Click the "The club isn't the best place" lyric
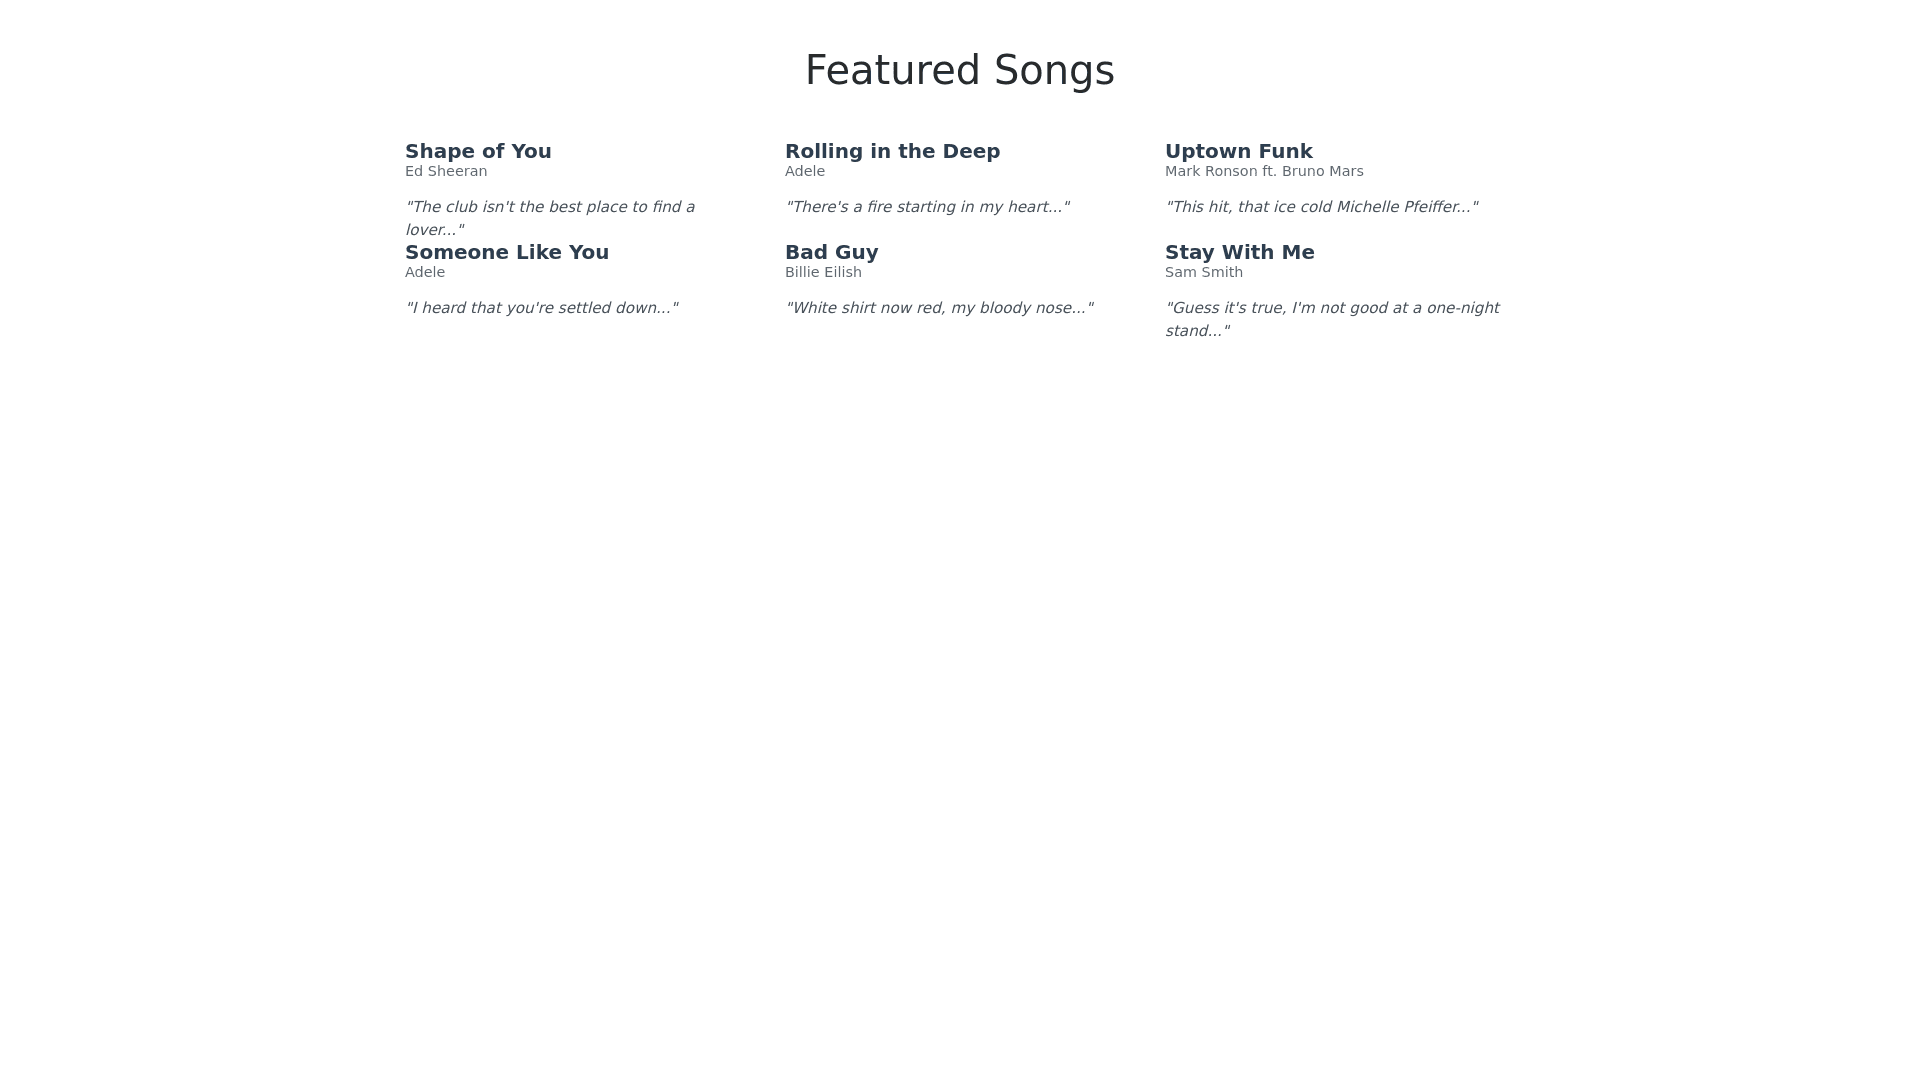The image size is (1920, 1080). [x=549, y=208]
